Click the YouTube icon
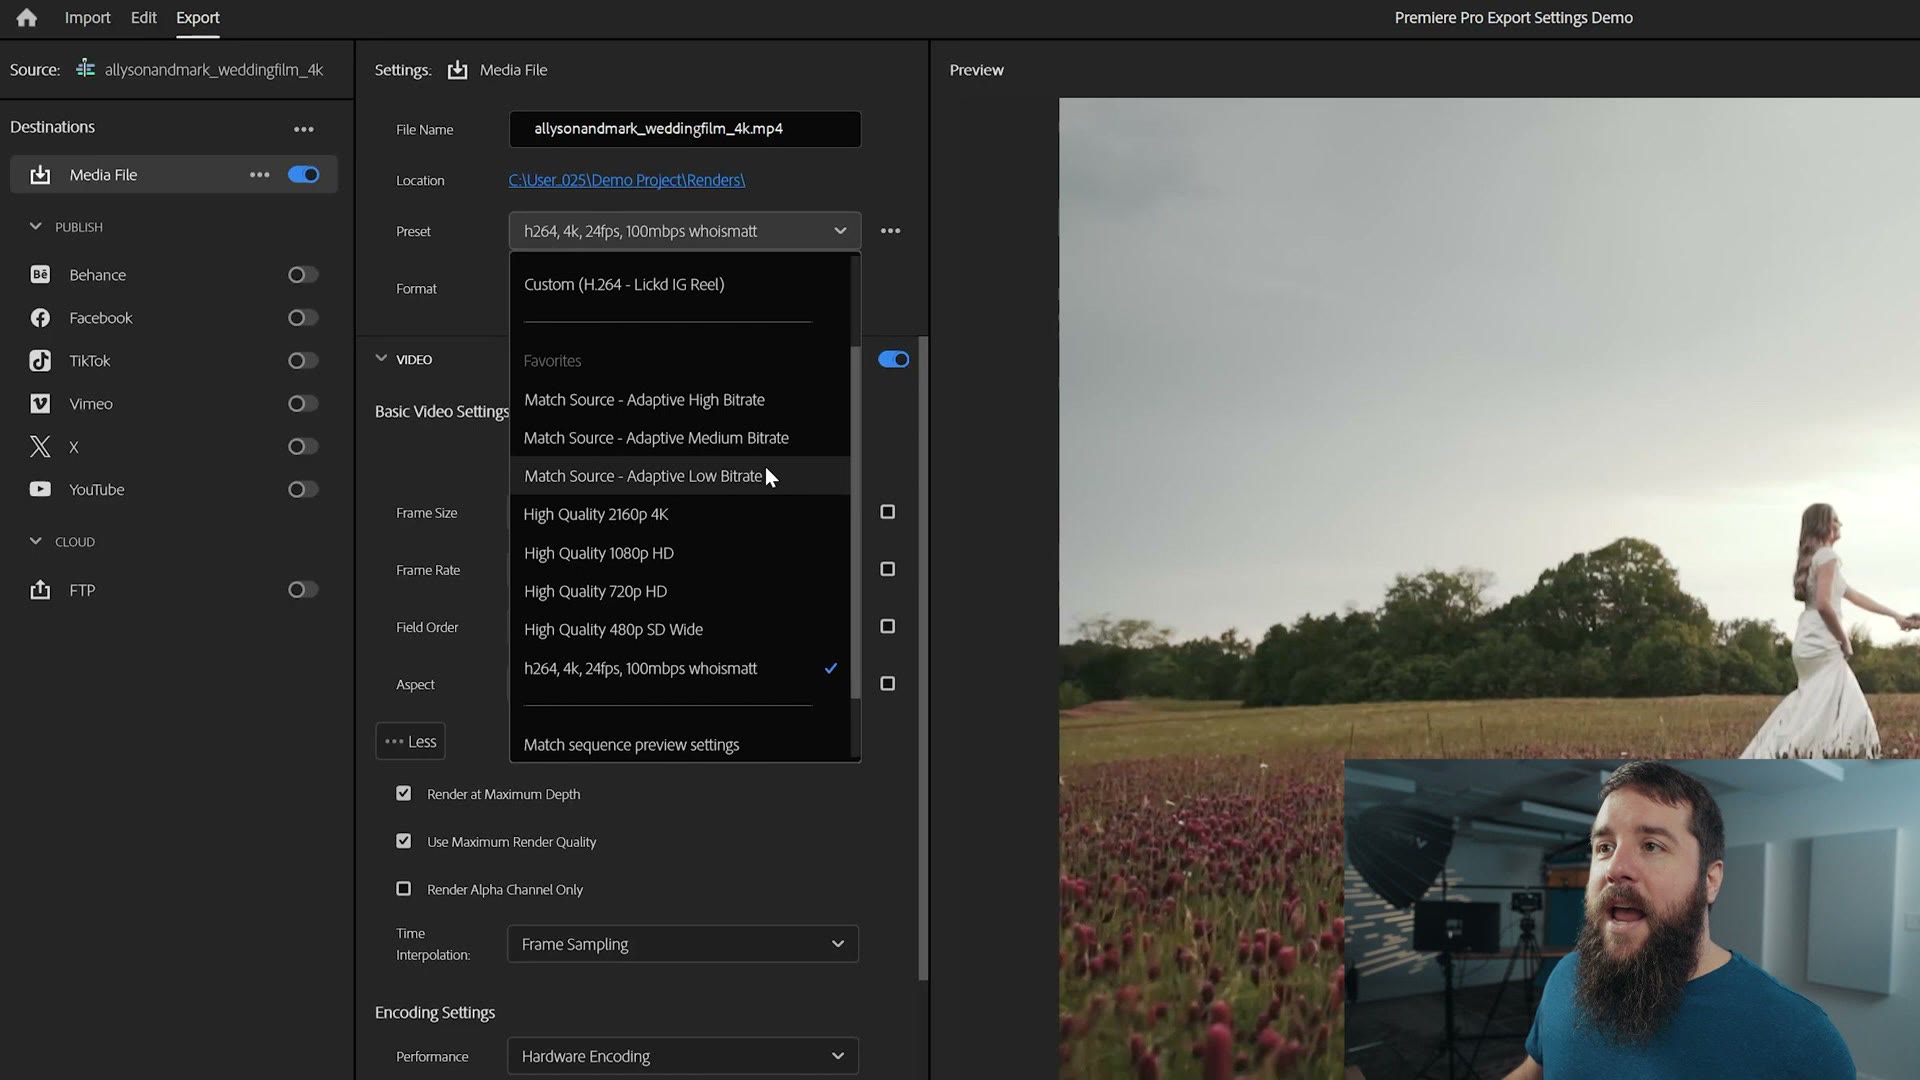This screenshot has height=1080, width=1920. (x=40, y=490)
